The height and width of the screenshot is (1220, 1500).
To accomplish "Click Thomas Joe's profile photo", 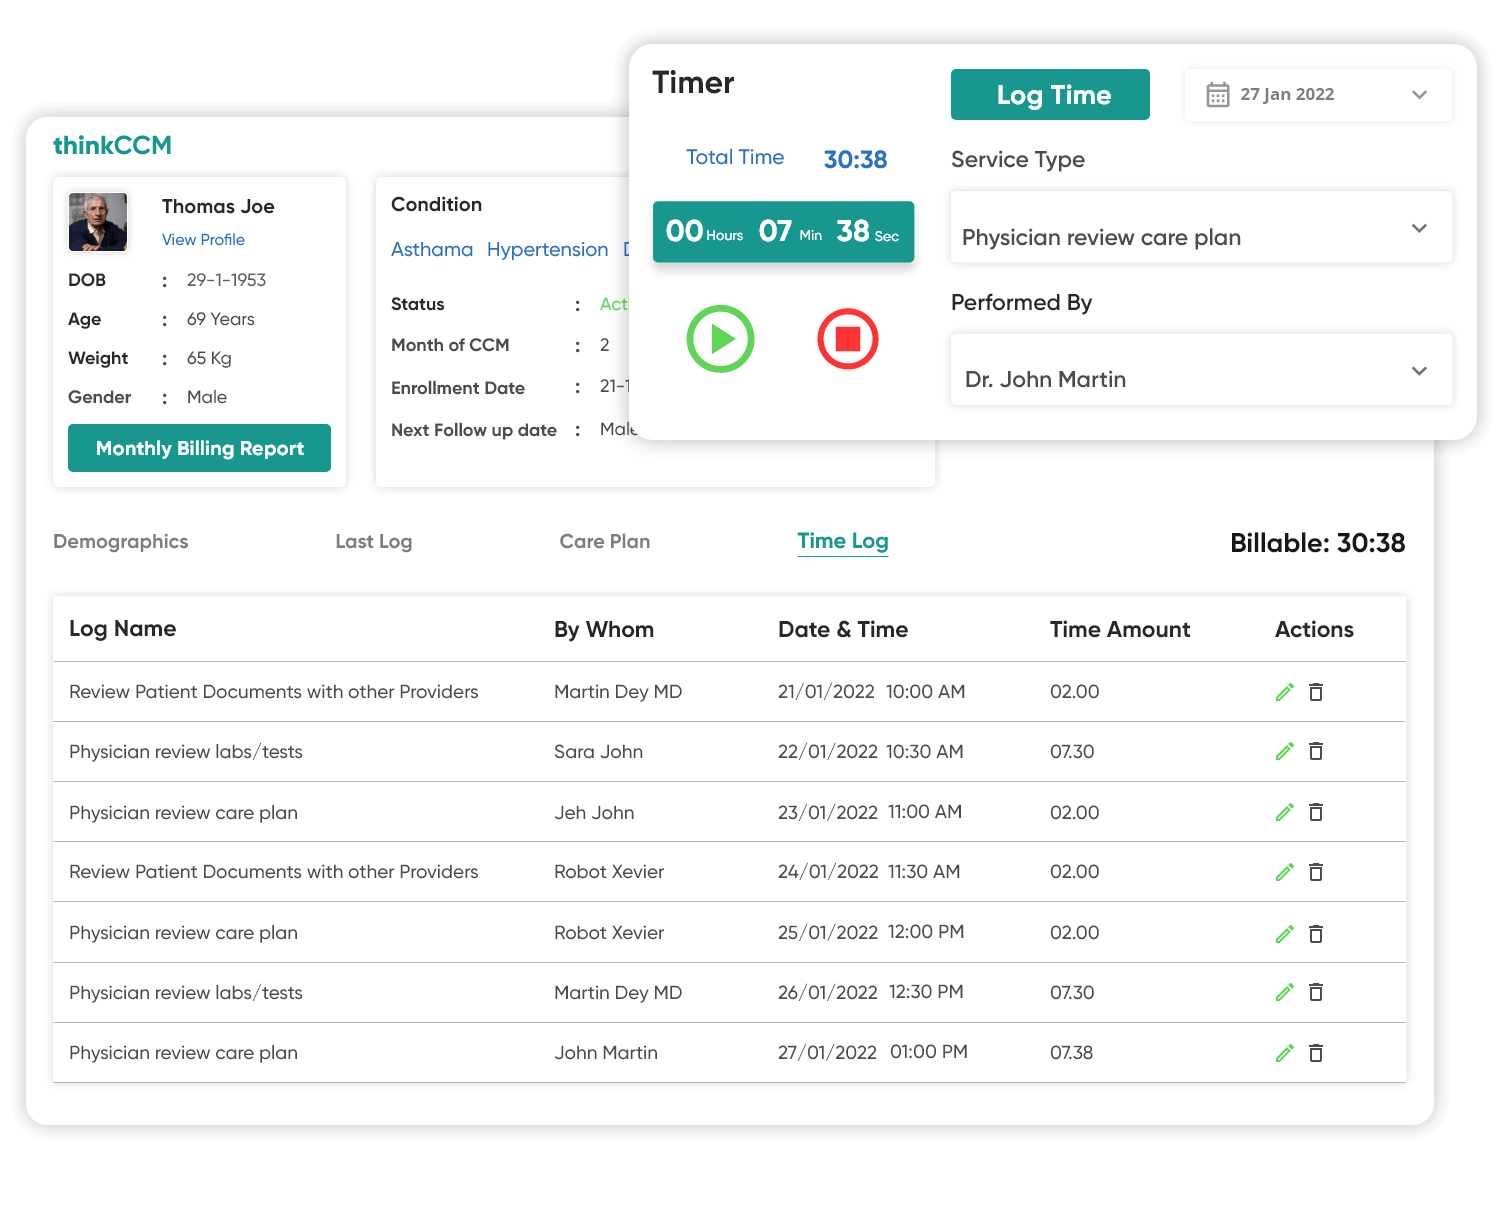I will pyautogui.click(x=97, y=221).
